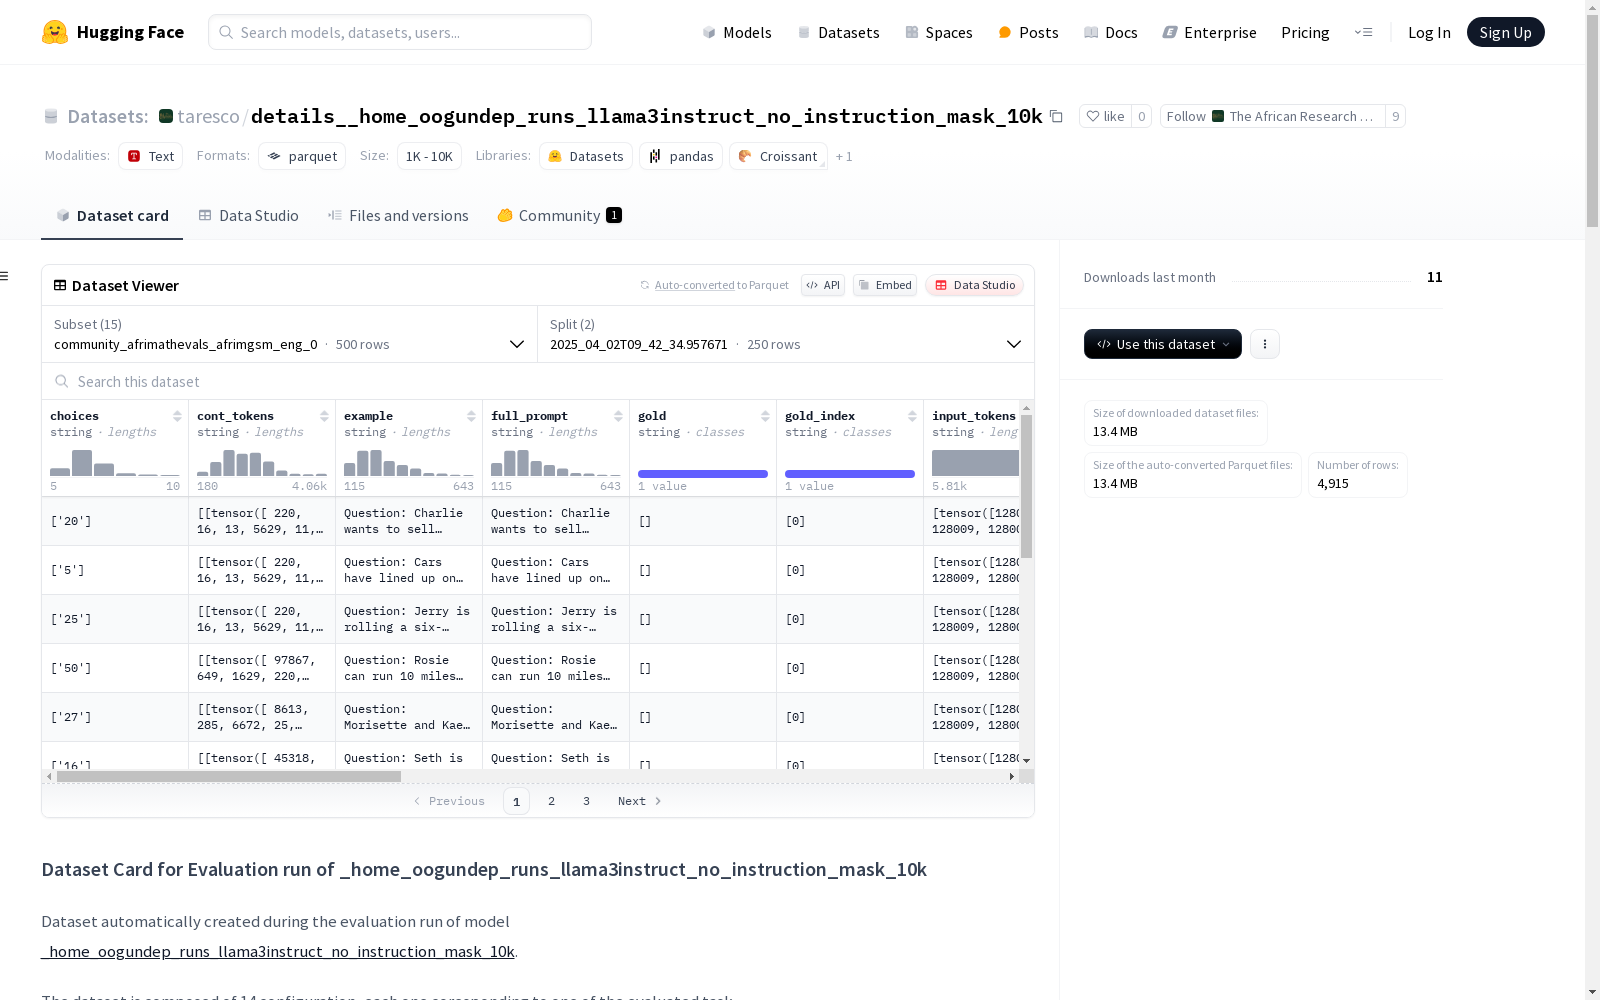Go to Models in the top navigation
This screenshot has height=1000, width=1600.
coord(737,32)
